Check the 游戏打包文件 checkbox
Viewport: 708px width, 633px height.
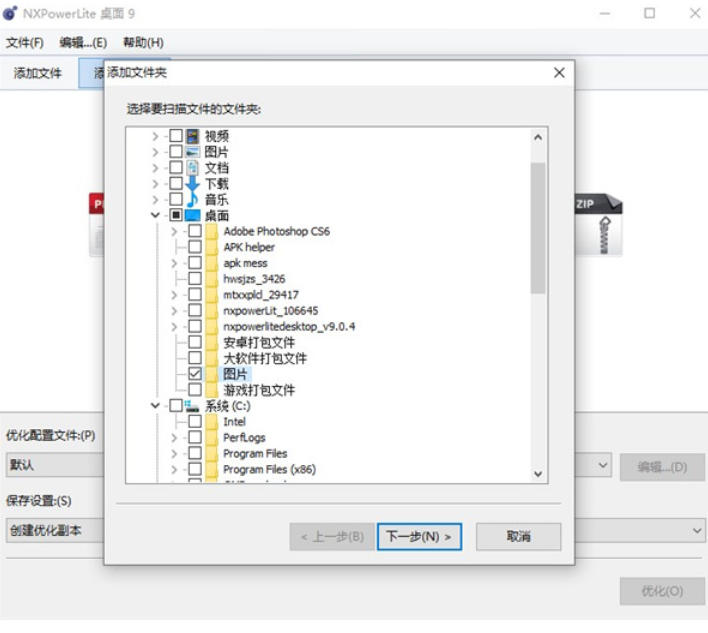click(195, 390)
